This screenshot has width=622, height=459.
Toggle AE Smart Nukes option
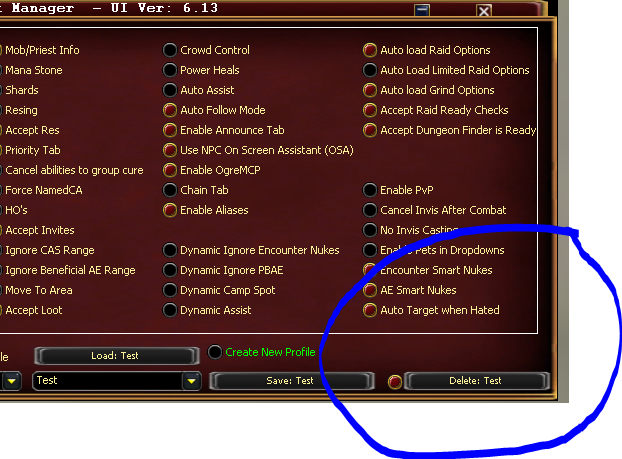[x=370, y=290]
